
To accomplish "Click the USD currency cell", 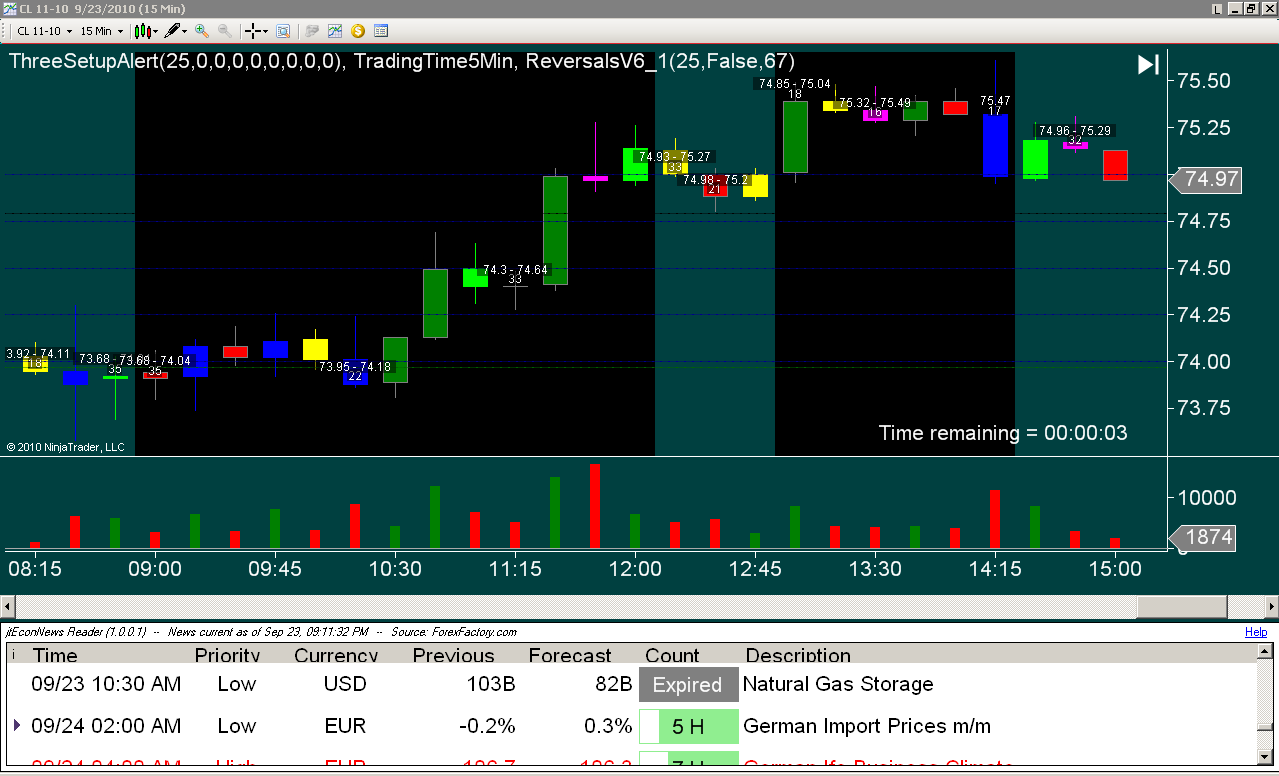I will click(x=345, y=685).
